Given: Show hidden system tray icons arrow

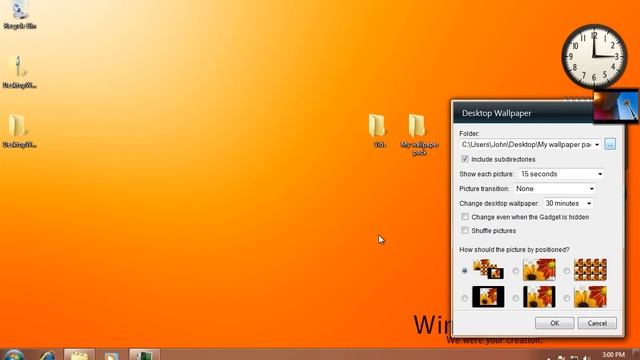Looking at the screenshot, I should pos(549,358).
